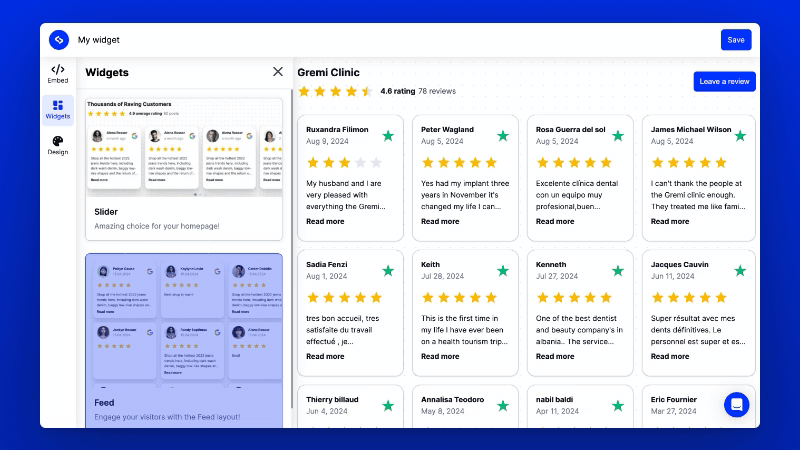The image size is (800, 450).
Task: Click green star badge on Rosa Guerra card
Action: [618, 136]
